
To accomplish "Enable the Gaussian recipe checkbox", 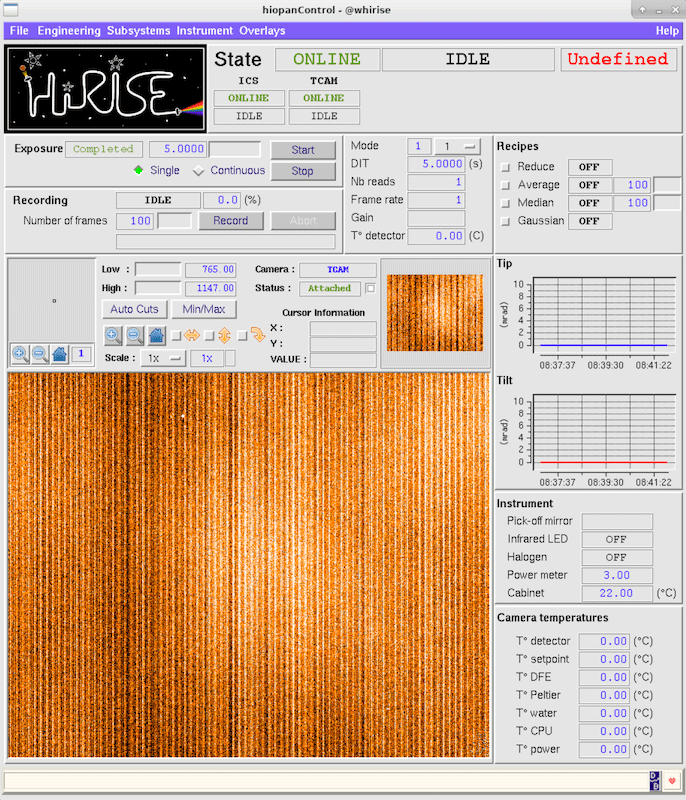I will (x=505, y=221).
